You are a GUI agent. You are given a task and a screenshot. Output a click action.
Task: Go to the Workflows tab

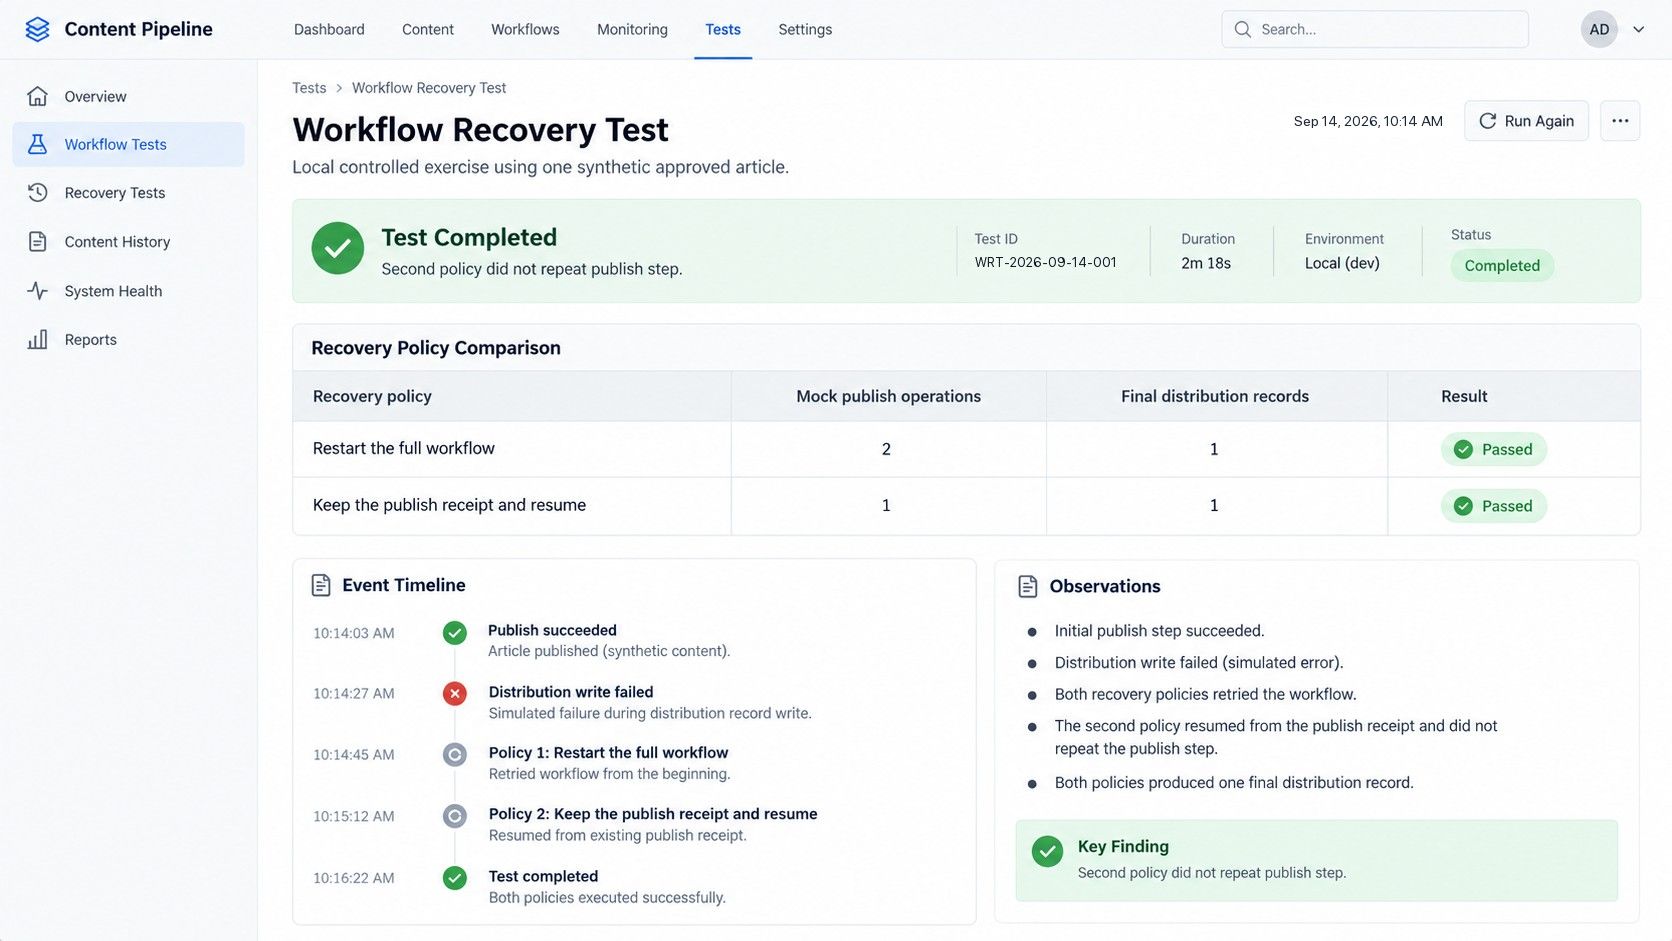pyautogui.click(x=525, y=29)
